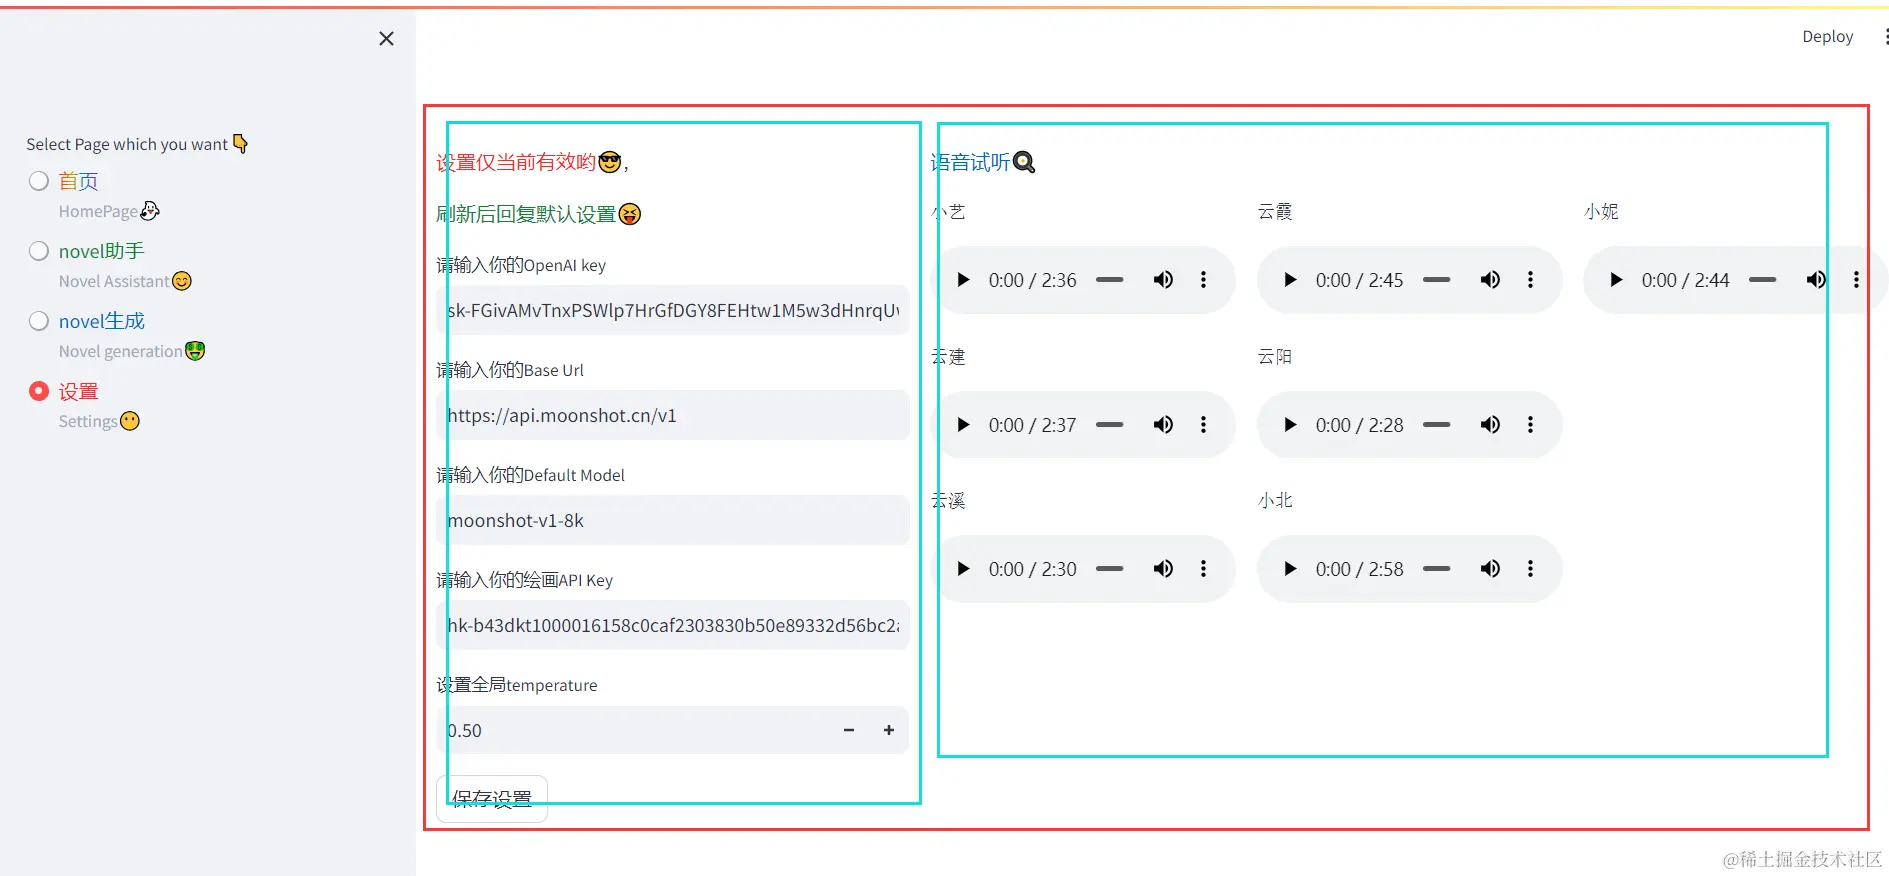Mute the 云阳 audio player

[1490, 425]
